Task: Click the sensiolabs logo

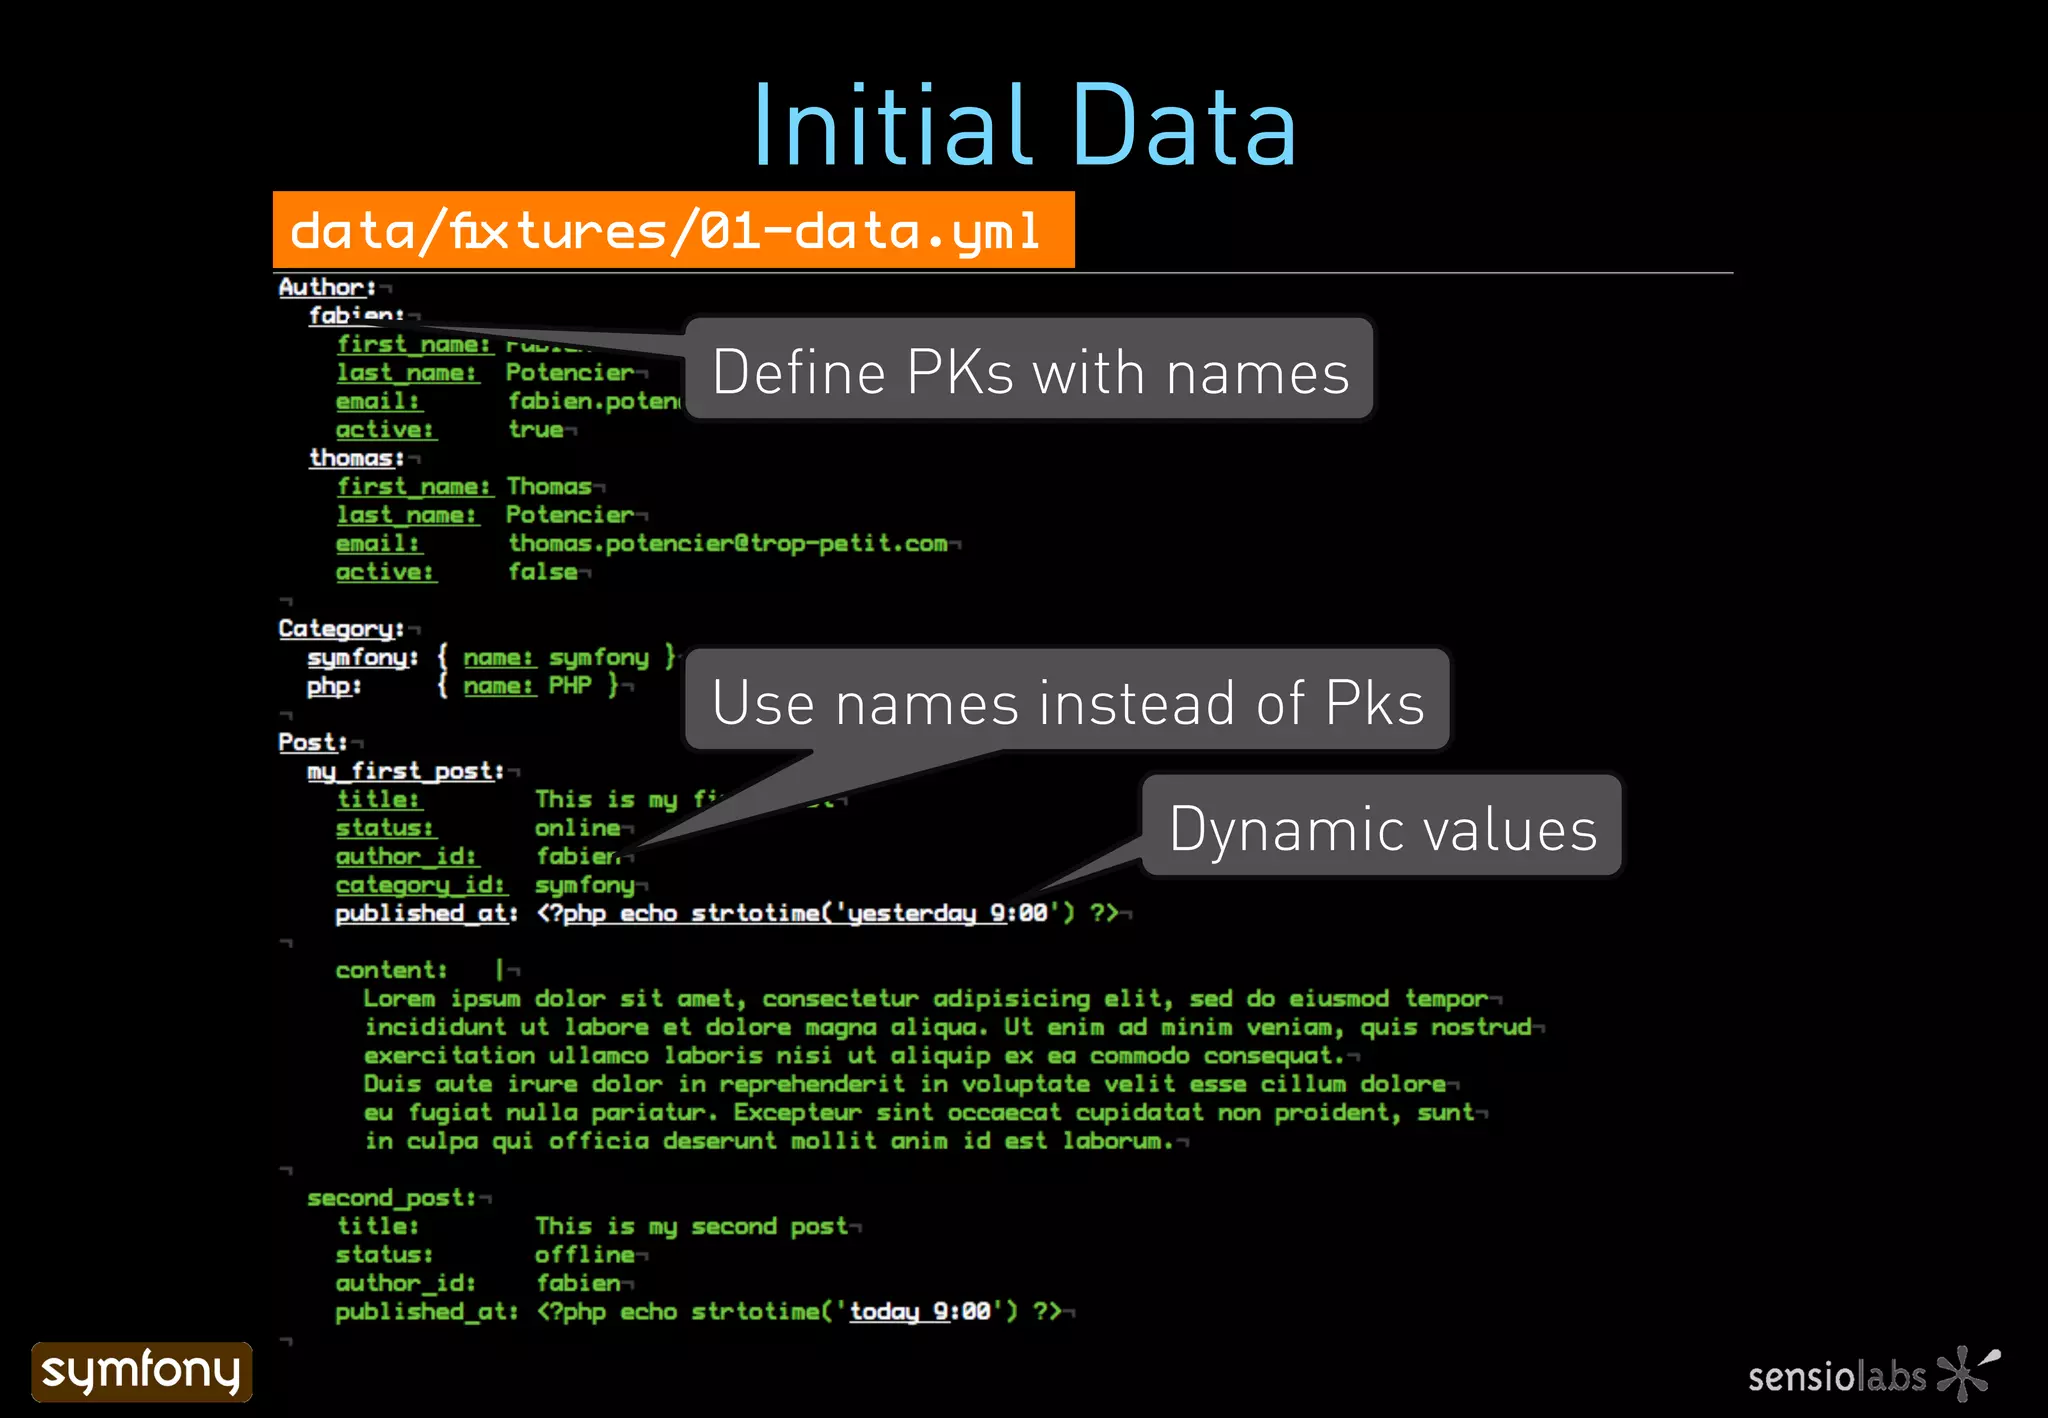Action: [1874, 1374]
